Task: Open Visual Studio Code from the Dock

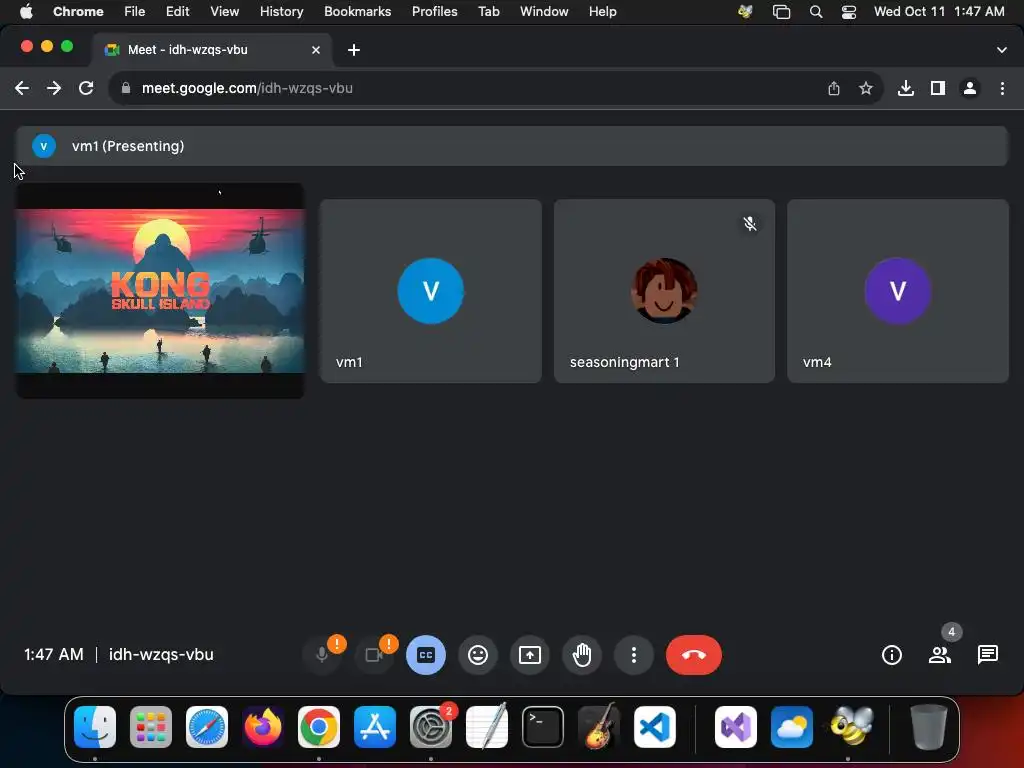Action: [x=655, y=727]
